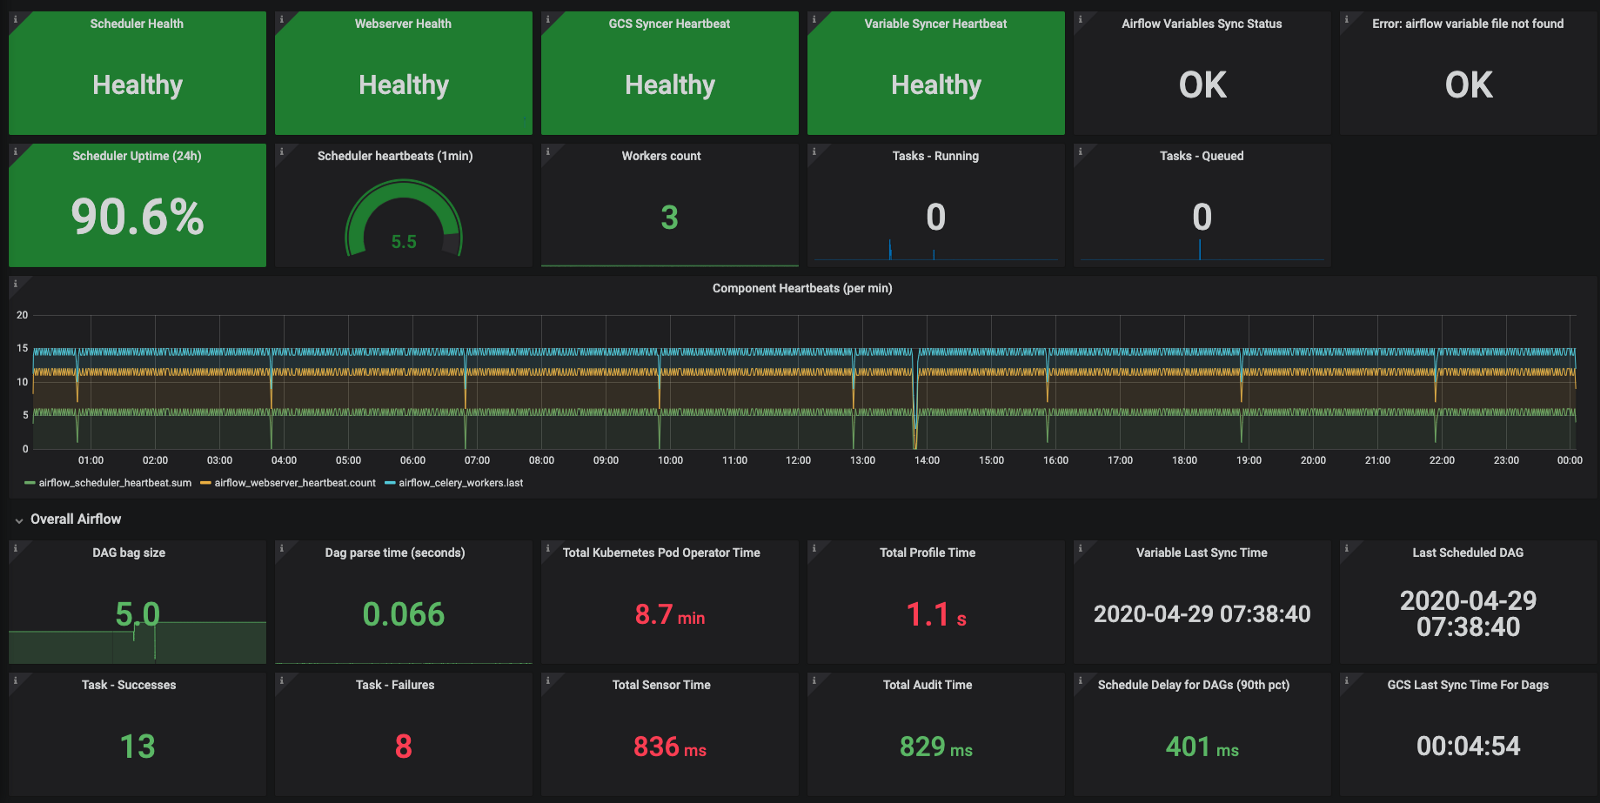The height and width of the screenshot is (803, 1600).
Task: Toggle airflow_scheduler_heartbeat.sum legend series
Action: (115, 483)
